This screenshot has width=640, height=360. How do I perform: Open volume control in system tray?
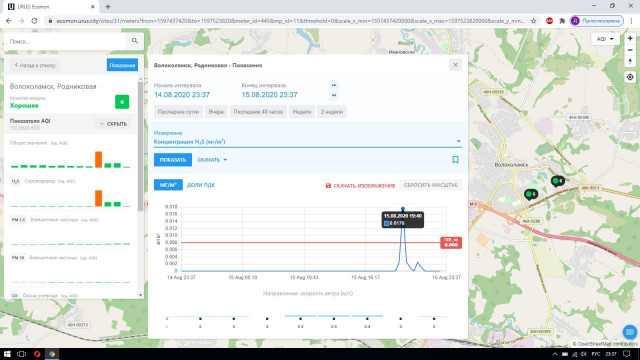584,354
